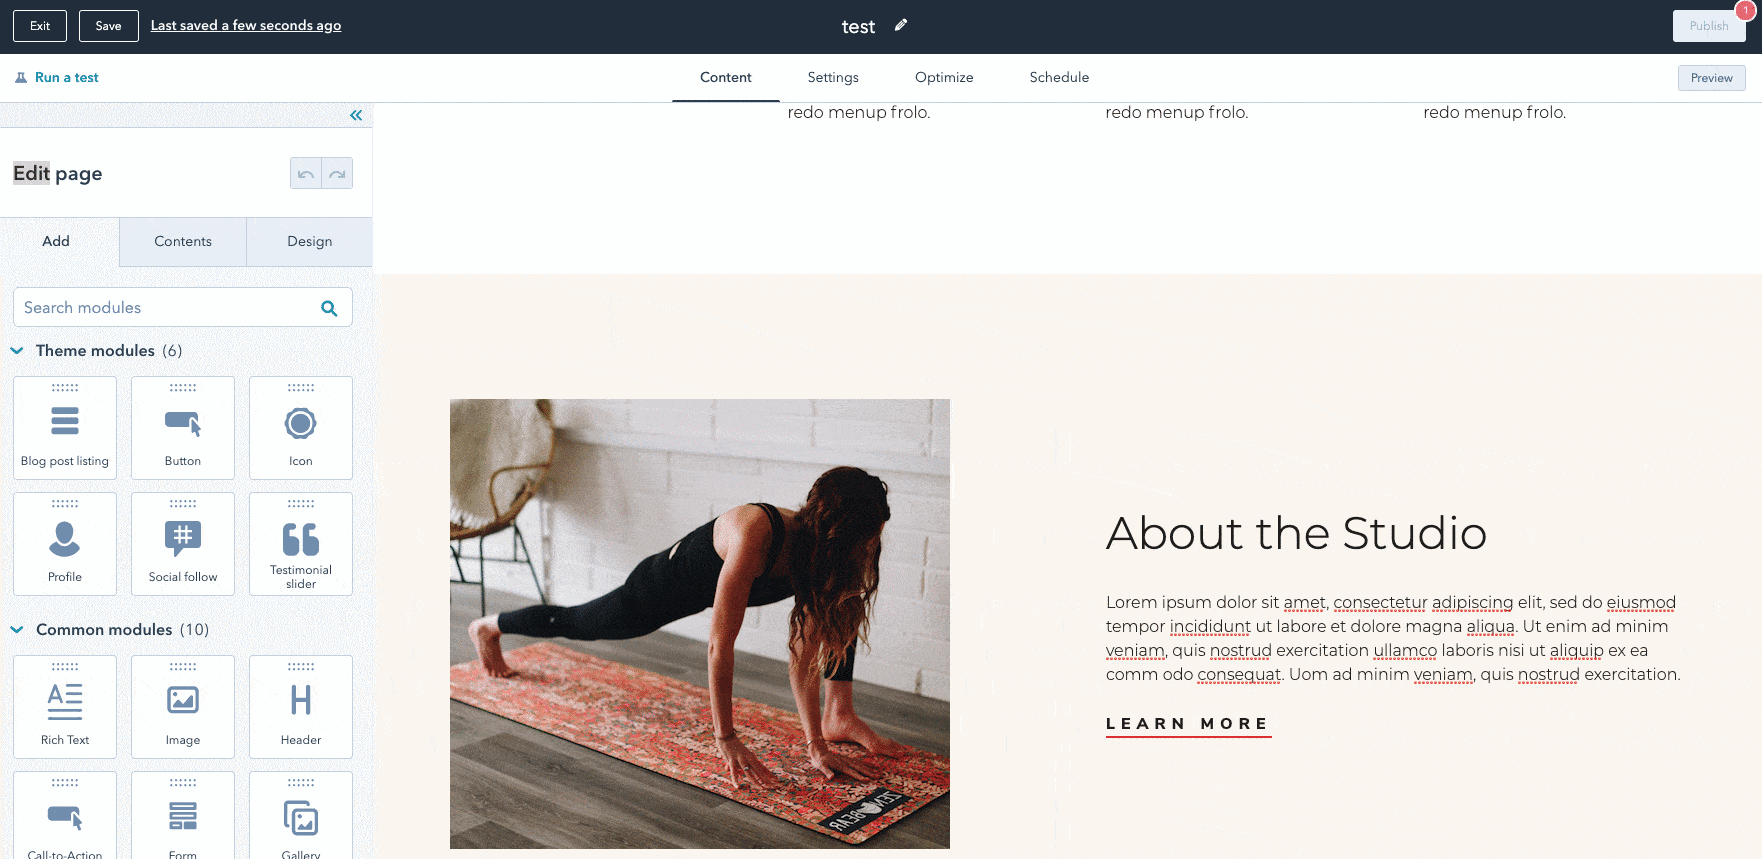Screen dimensions: 1762x859
Task: Click the Search modules field
Action: (x=183, y=307)
